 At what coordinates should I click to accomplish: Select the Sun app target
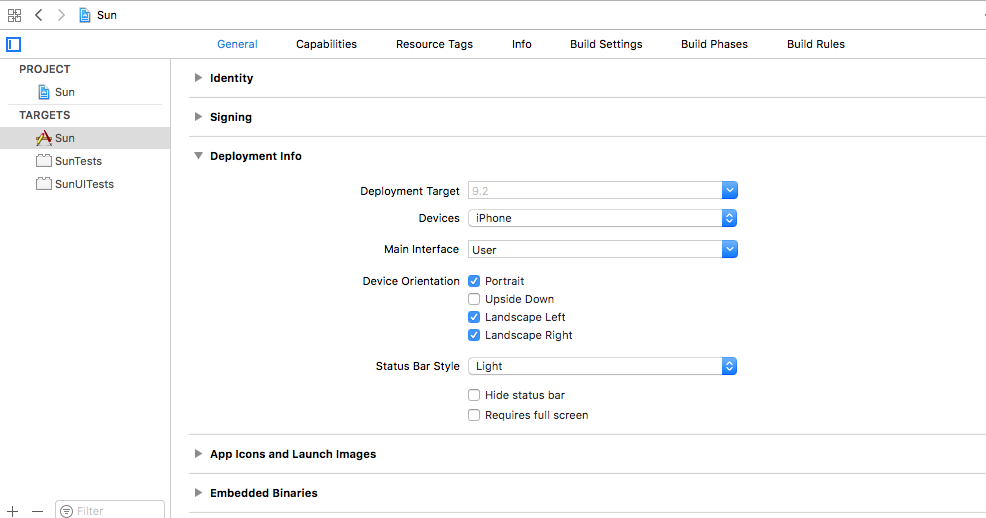64,138
